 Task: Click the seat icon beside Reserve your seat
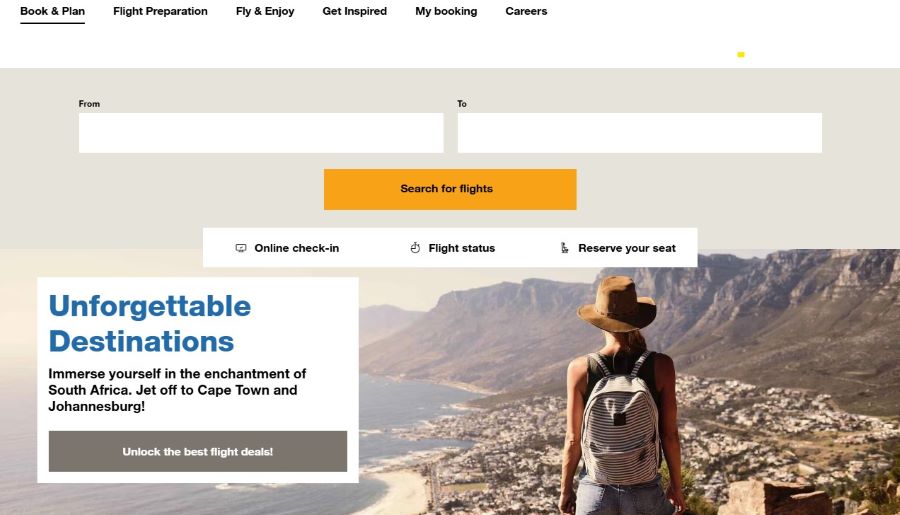coord(565,248)
